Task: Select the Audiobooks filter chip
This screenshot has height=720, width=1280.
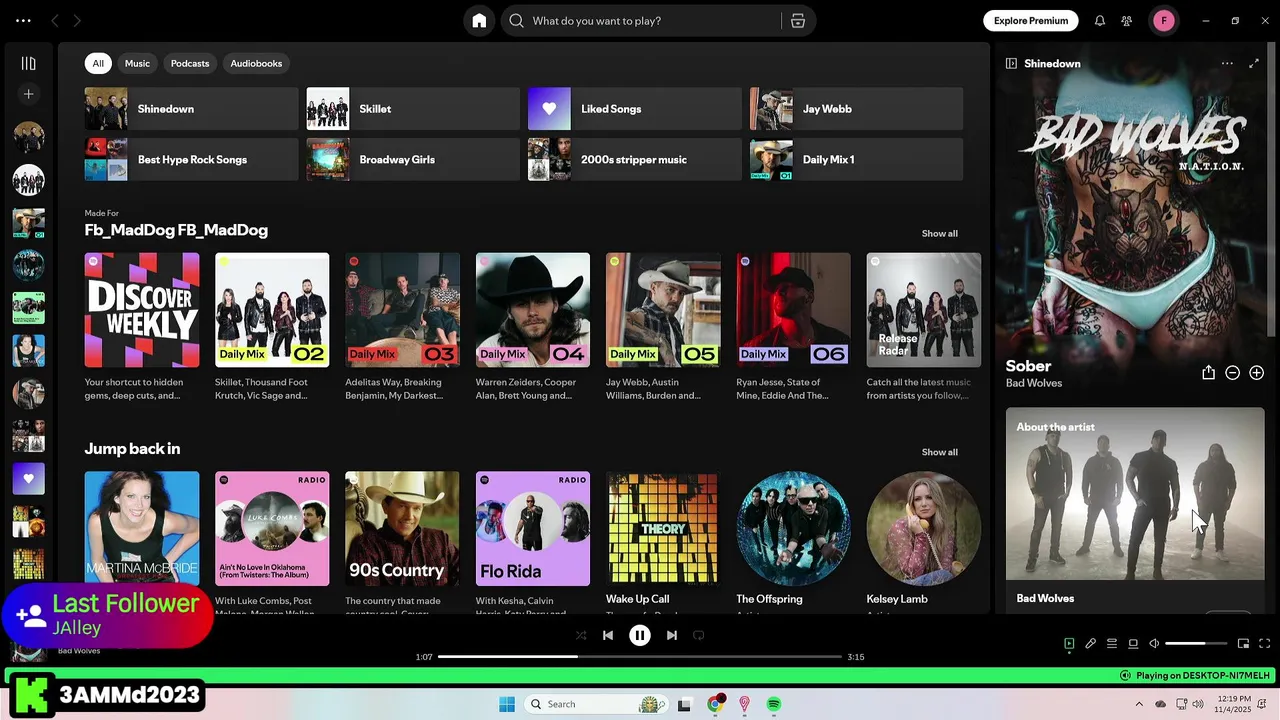Action: 256,63
